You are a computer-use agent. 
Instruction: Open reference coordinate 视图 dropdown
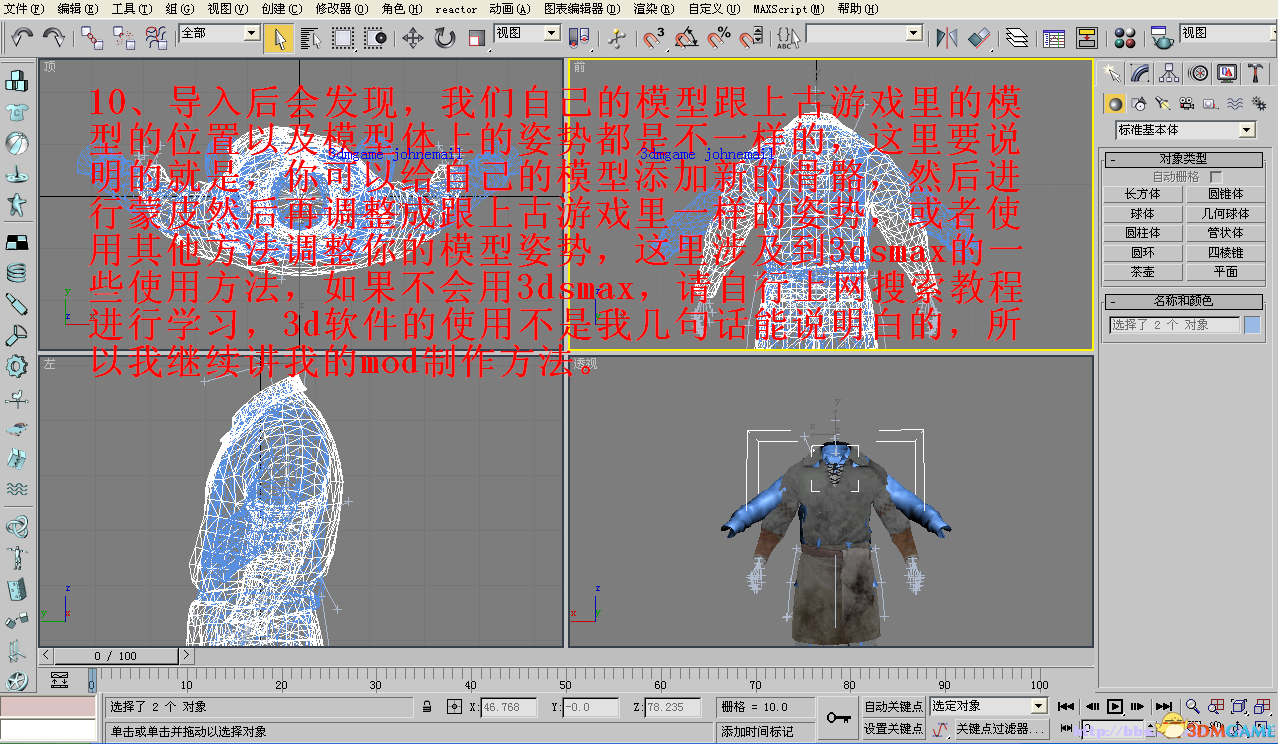551,33
